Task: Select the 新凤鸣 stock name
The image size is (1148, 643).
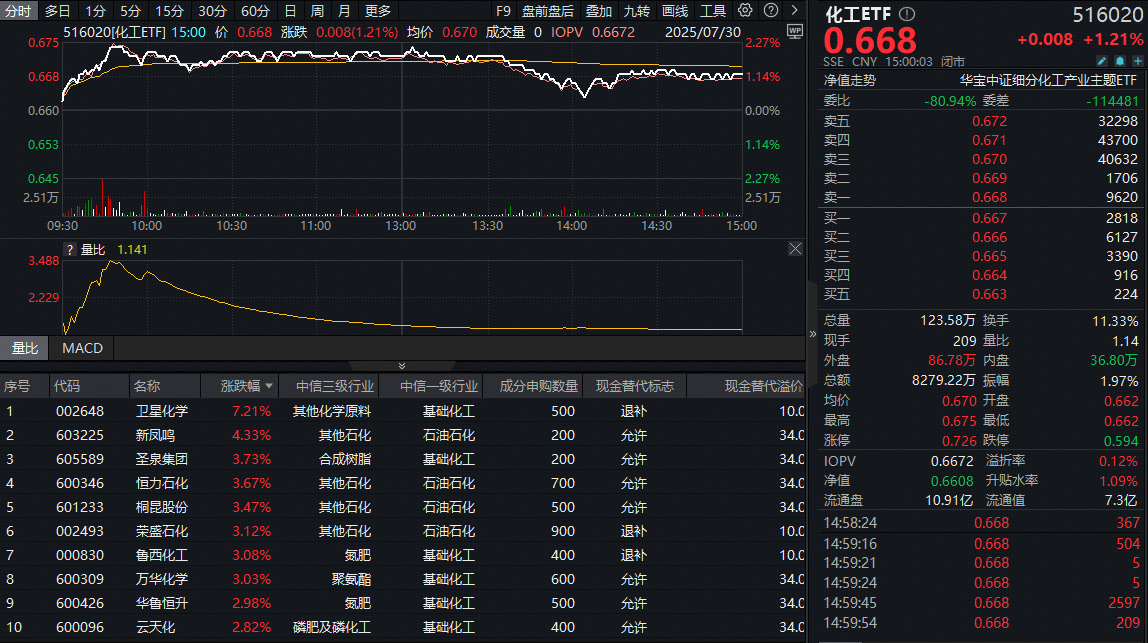Action: pos(155,436)
